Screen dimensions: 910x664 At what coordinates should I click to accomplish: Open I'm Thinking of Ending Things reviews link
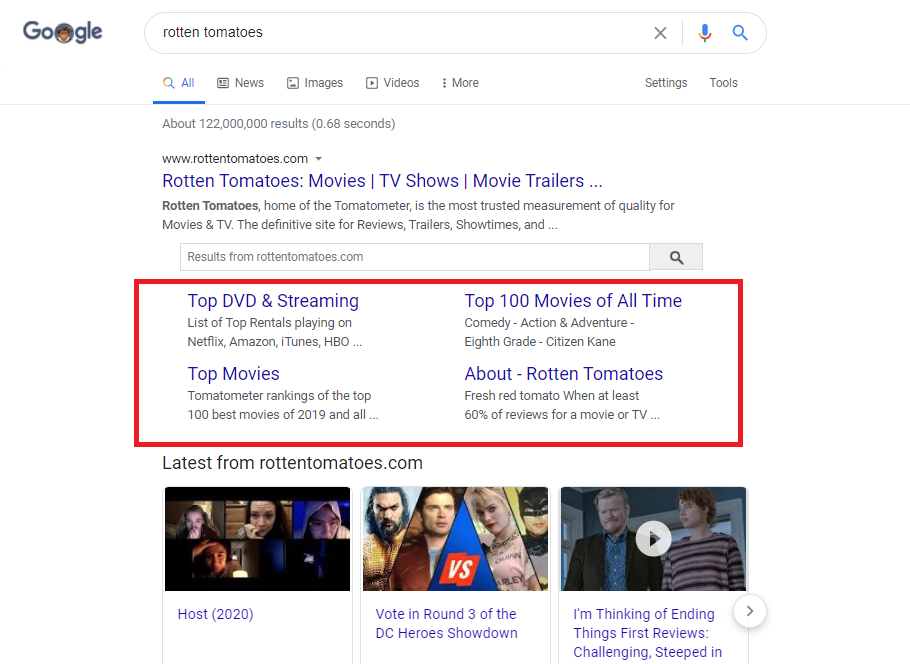point(647,633)
